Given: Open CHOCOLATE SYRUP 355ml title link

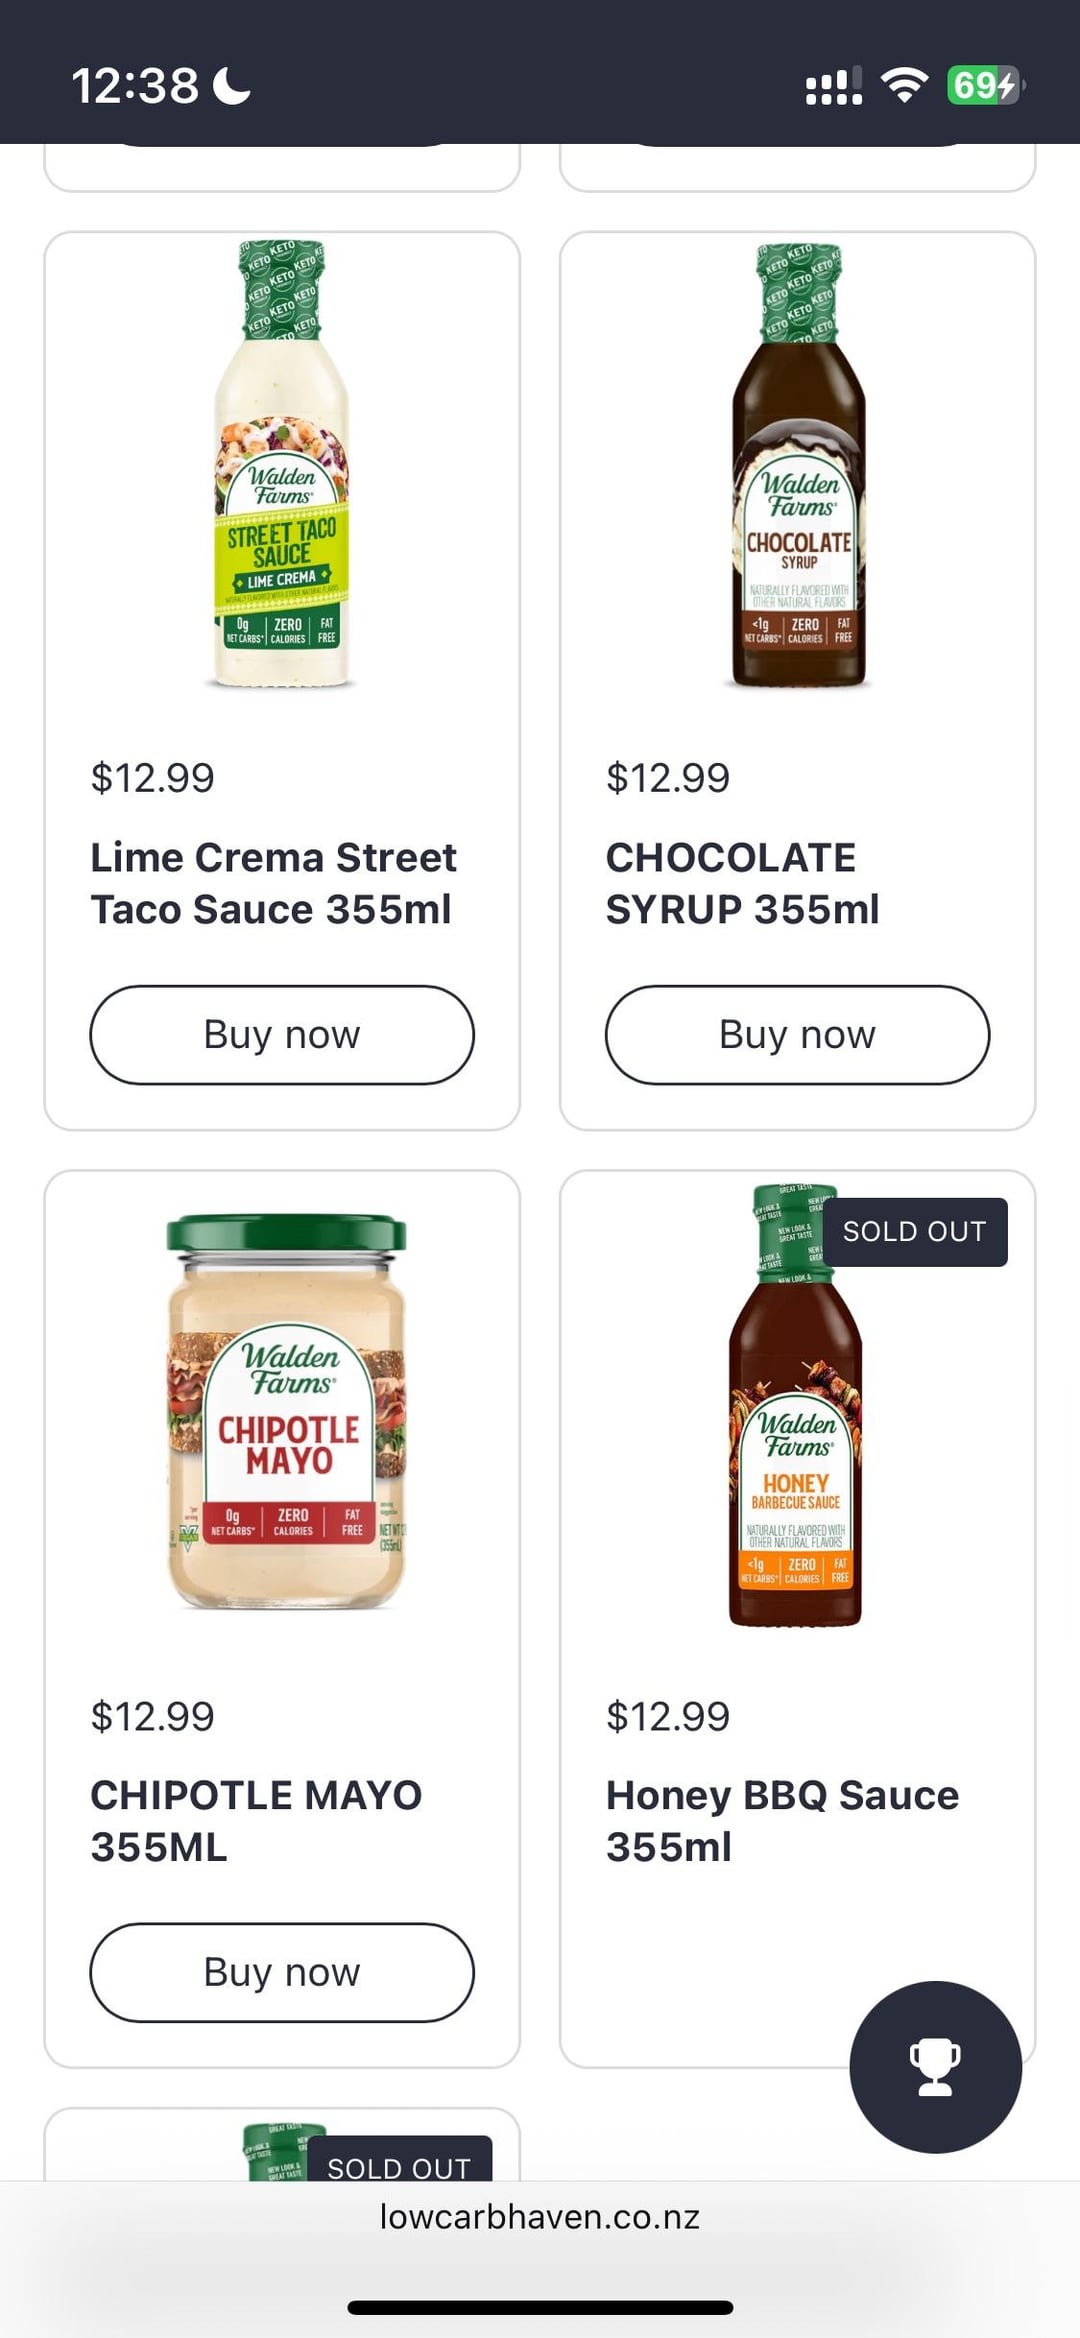Looking at the screenshot, I should coord(742,883).
